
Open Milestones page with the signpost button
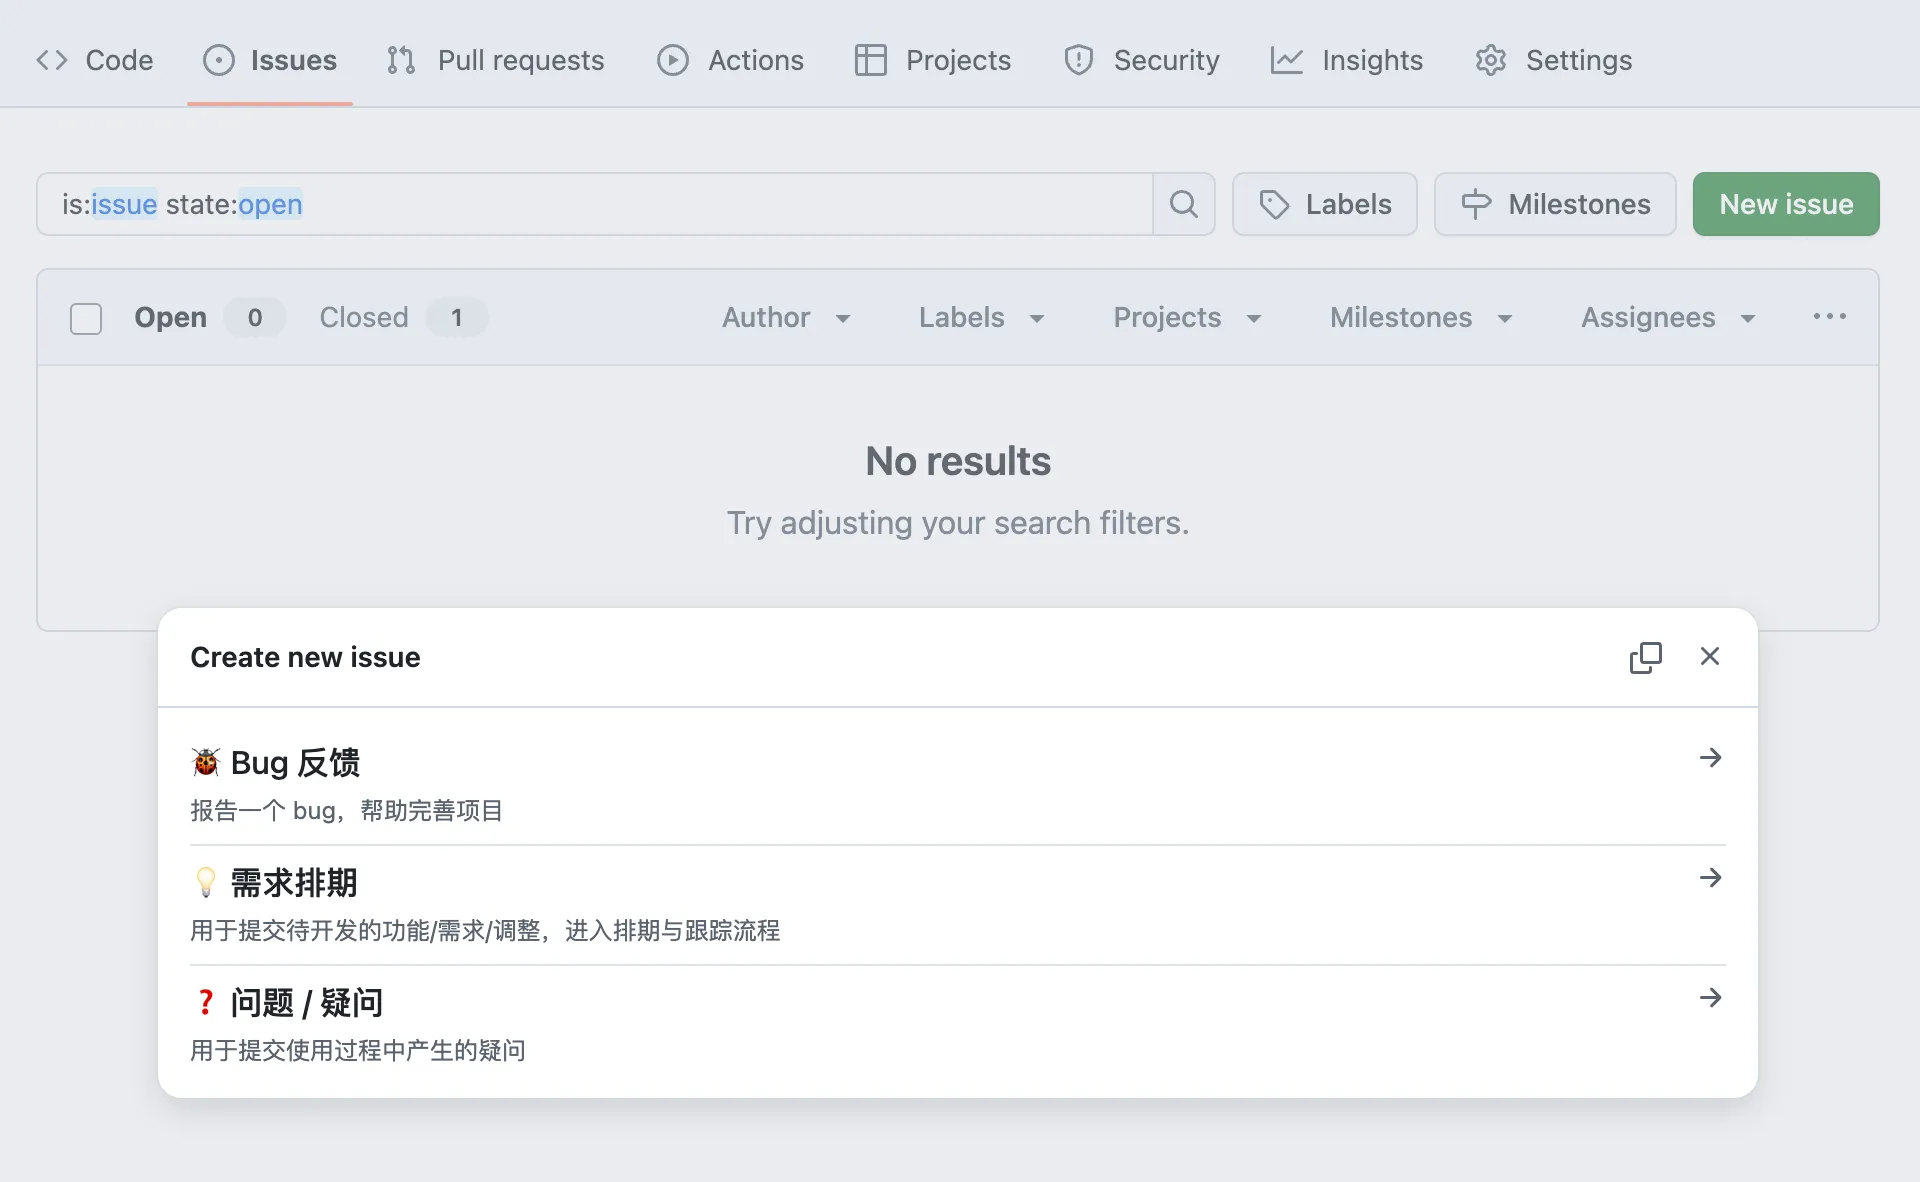point(1555,204)
